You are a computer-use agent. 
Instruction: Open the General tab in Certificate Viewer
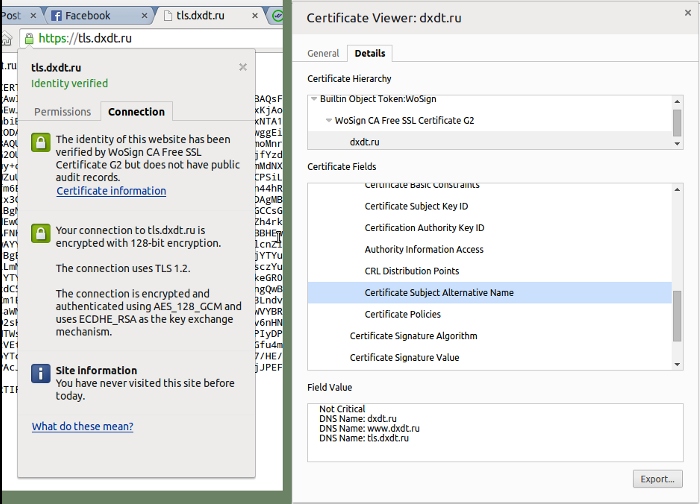click(x=323, y=54)
